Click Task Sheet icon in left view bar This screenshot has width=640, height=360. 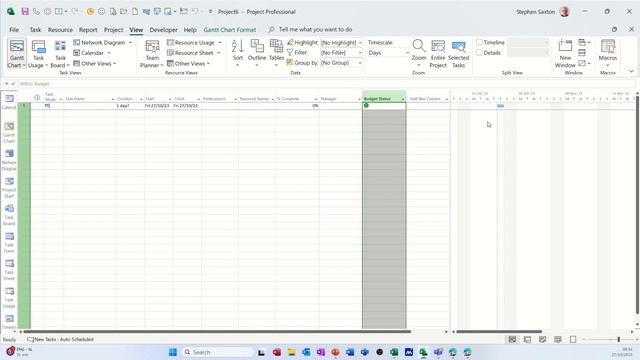[x=9, y=269]
